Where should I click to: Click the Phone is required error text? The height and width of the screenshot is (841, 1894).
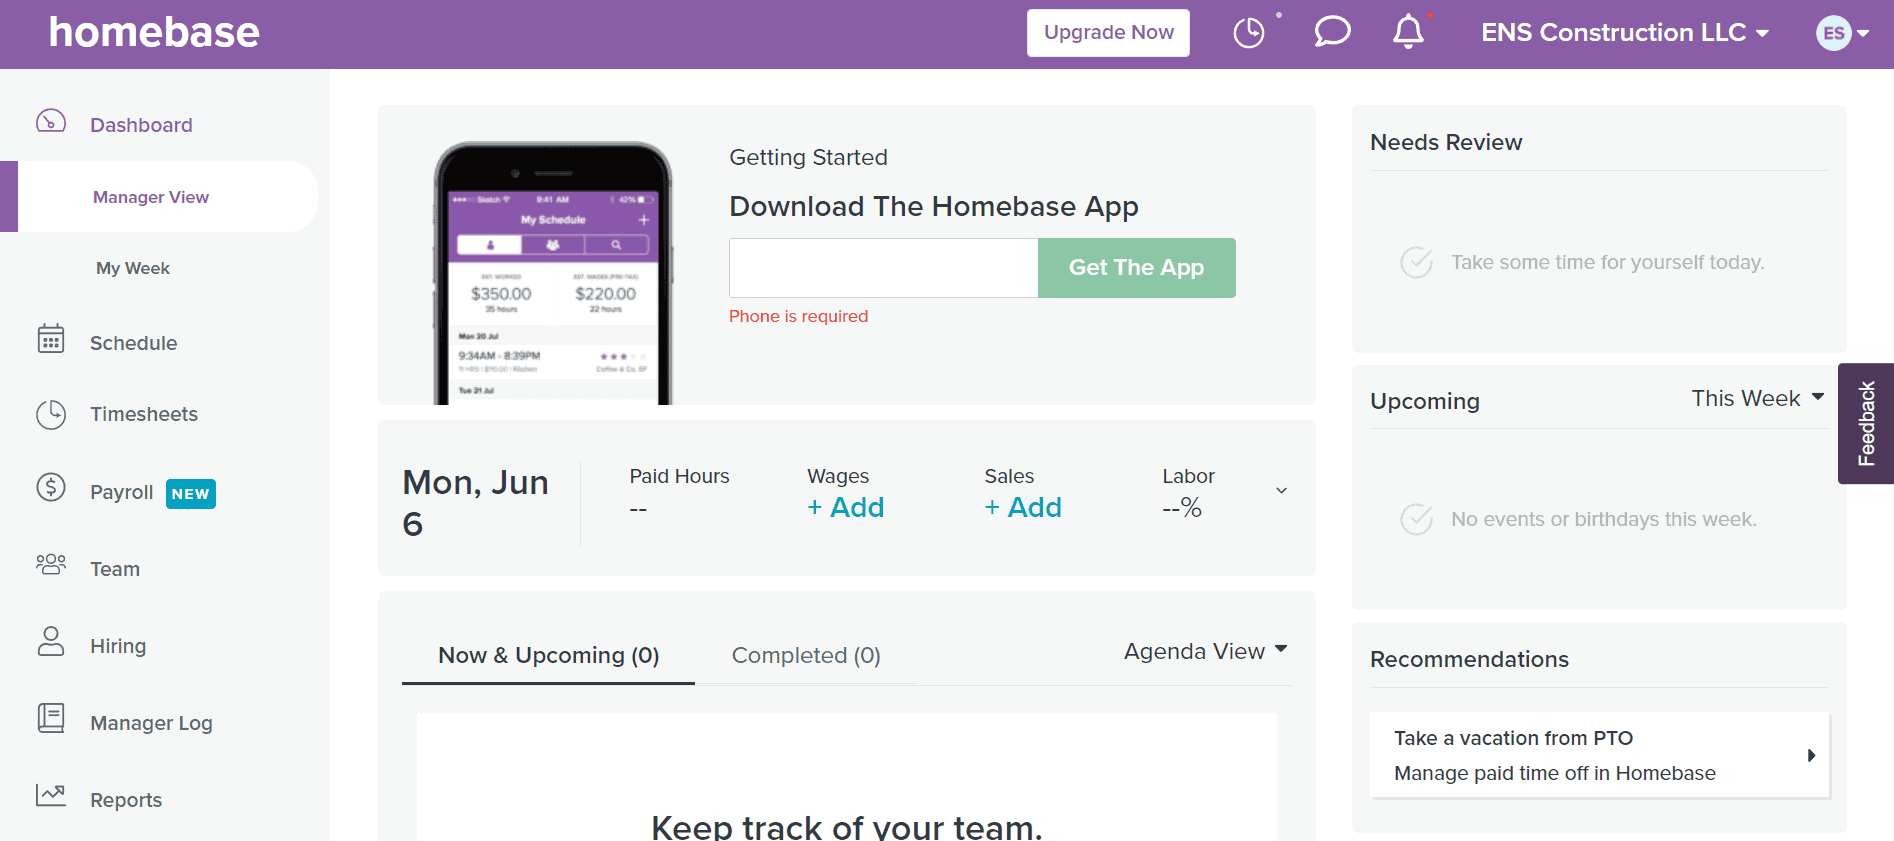[798, 316]
